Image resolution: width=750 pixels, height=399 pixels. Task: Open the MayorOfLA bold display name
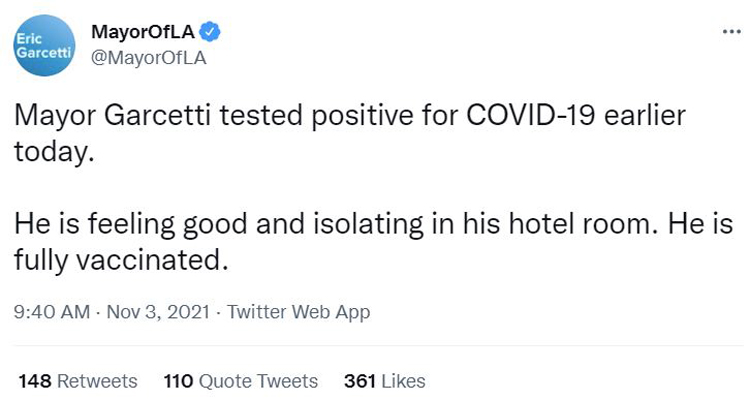(x=143, y=32)
